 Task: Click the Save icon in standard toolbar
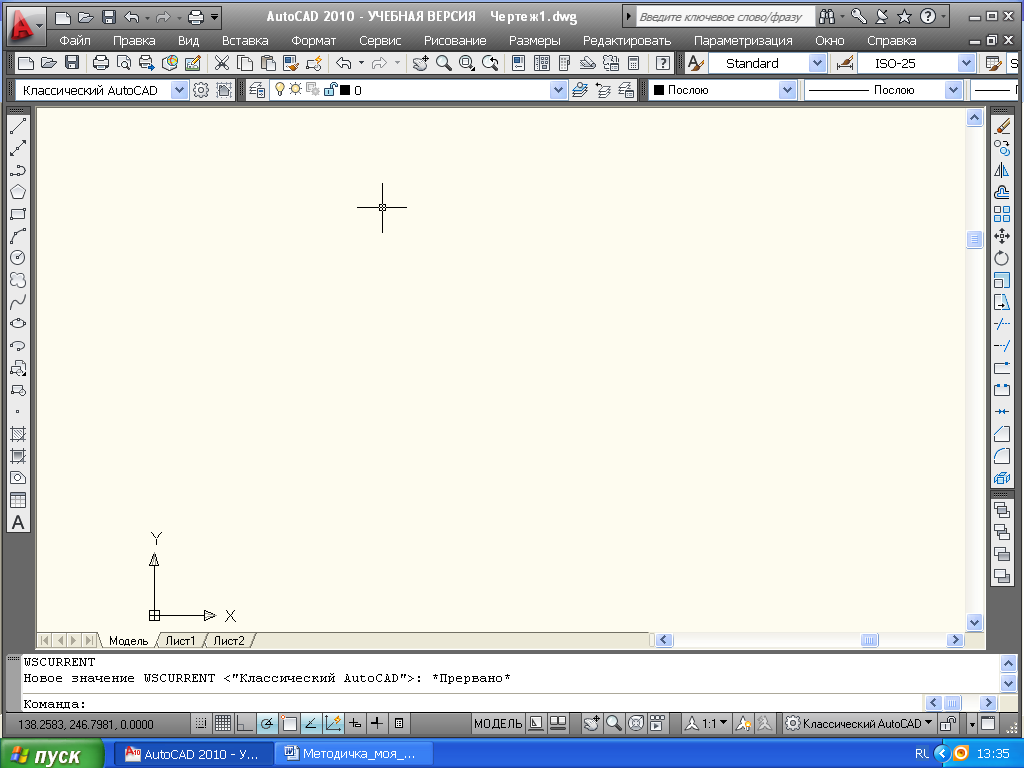coord(72,63)
